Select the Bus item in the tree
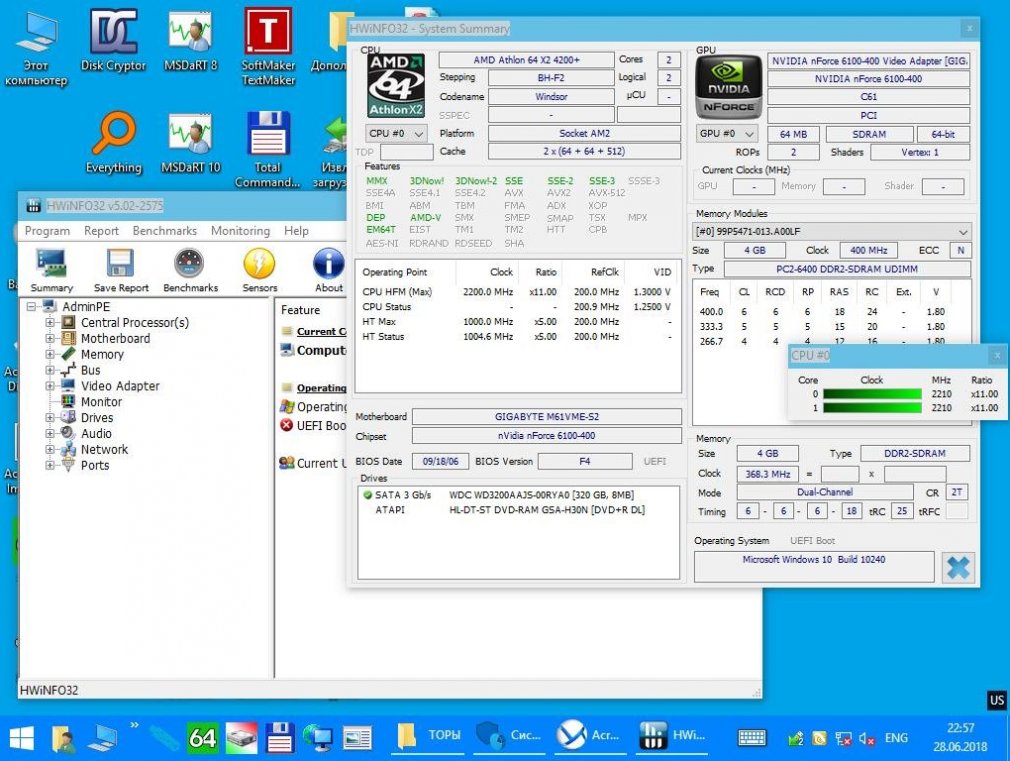1010x761 pixels. coord(90,371)
